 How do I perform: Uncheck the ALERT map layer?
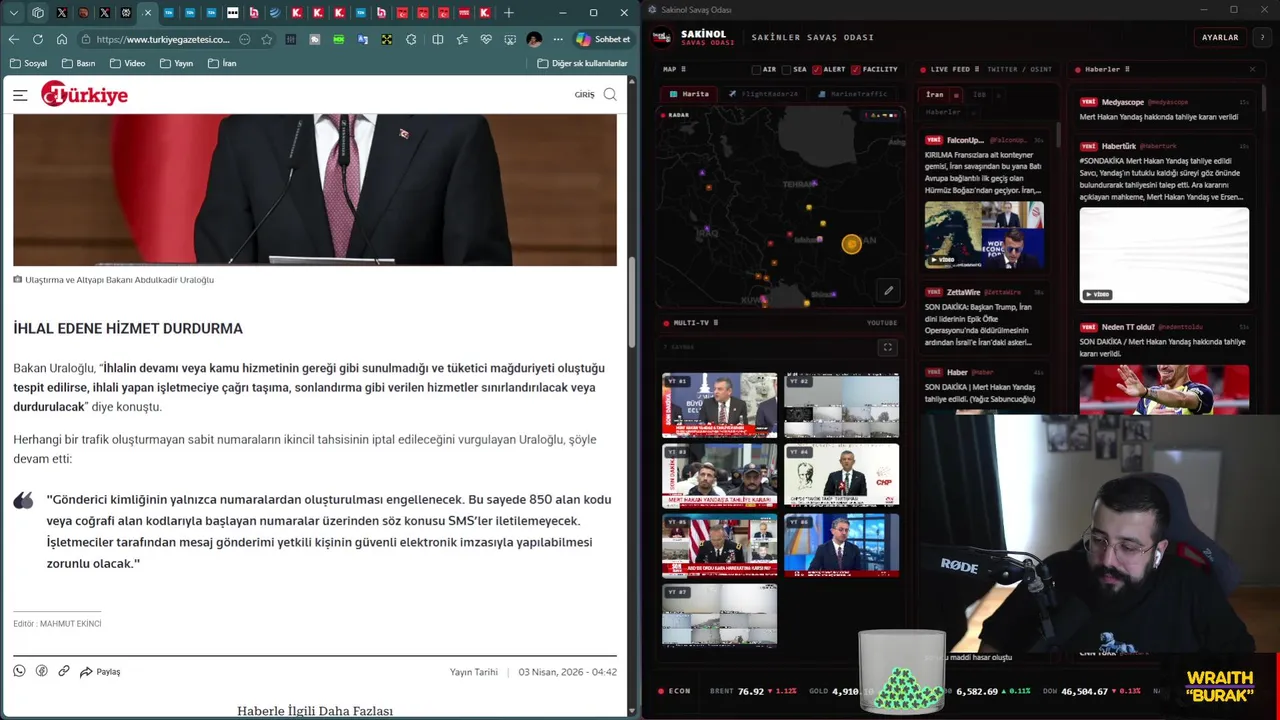817,70
